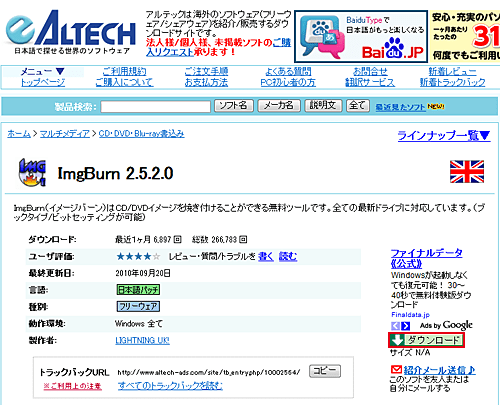Expand ラインナップ一覧▼ lineup list
The height and width of the screenshot is (405, 500).
pyautogui.click(x=444, y=135)
